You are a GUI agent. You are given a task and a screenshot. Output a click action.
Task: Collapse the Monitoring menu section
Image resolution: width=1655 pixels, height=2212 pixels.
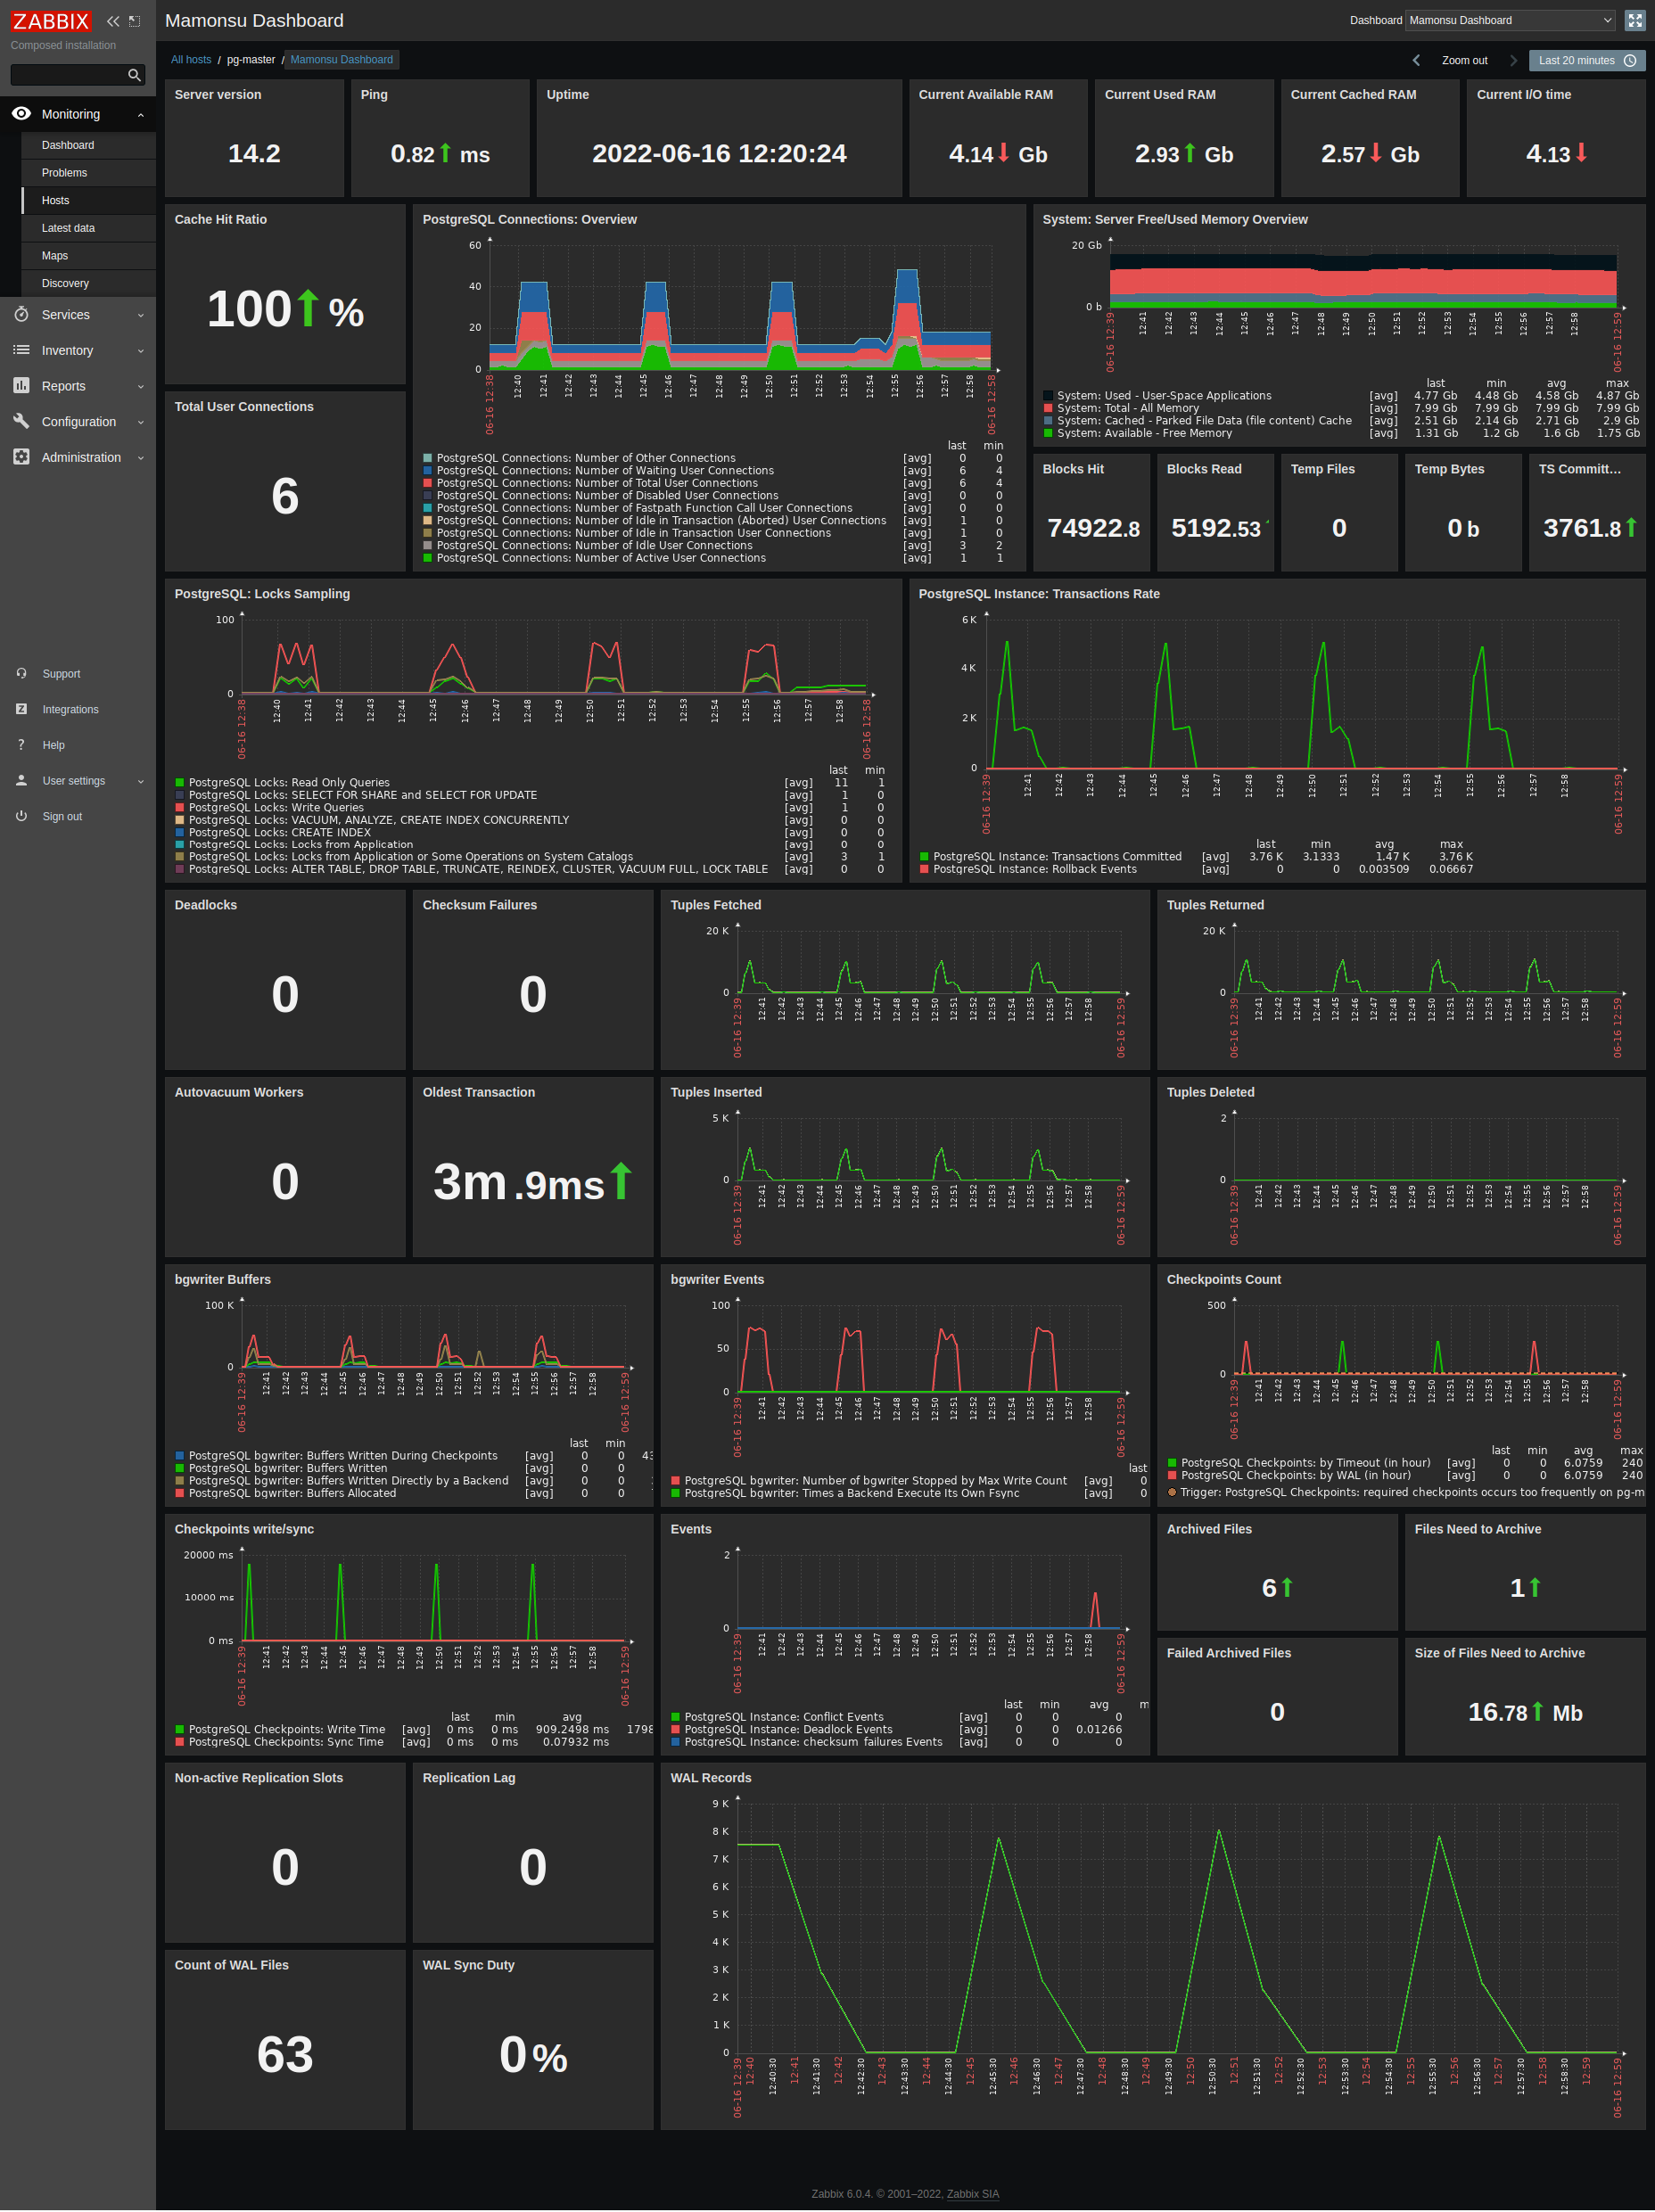pos(141,115)
